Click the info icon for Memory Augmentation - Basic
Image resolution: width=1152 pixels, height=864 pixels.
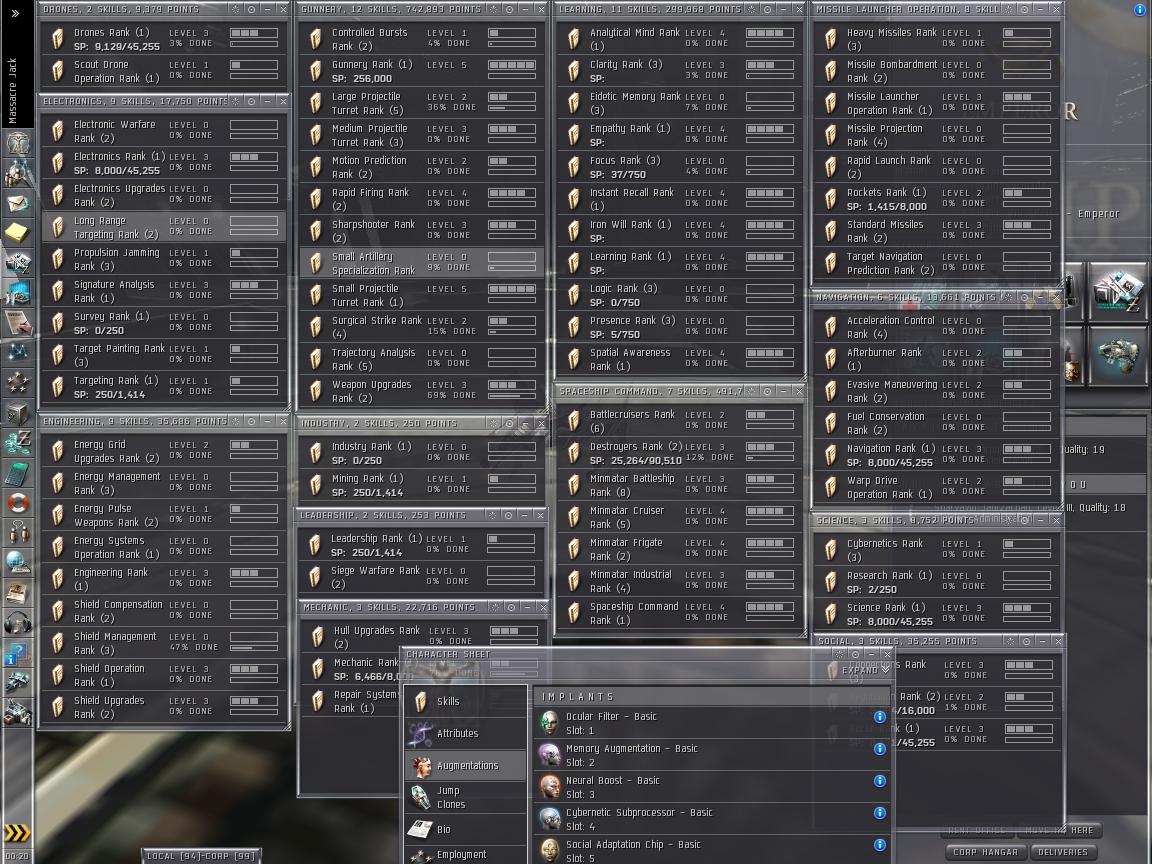click(879, 749)
